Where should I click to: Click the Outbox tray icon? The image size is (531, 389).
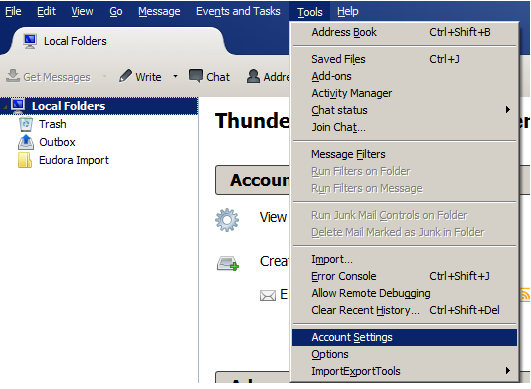(x=26, y=142)
